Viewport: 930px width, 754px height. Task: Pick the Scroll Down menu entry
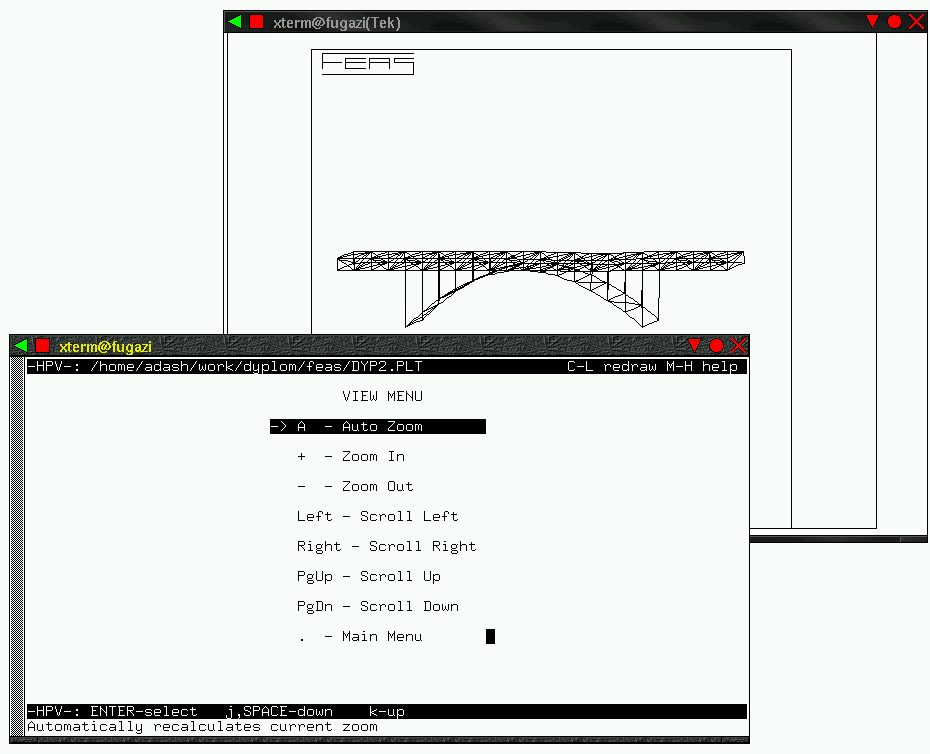click(x=378, y=606)
